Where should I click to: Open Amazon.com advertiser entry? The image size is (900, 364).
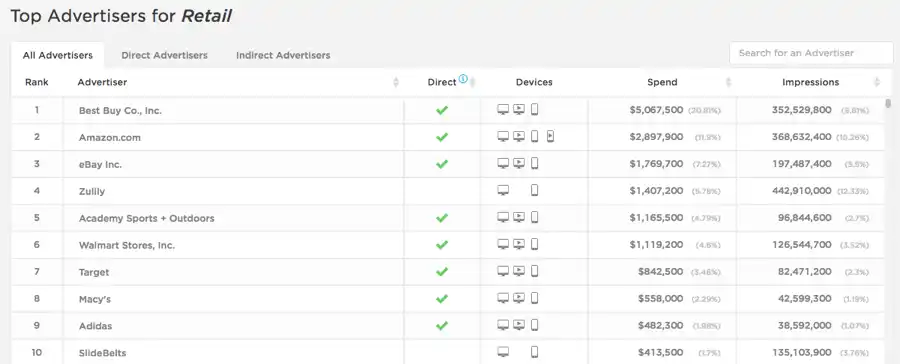pos(110,138)
